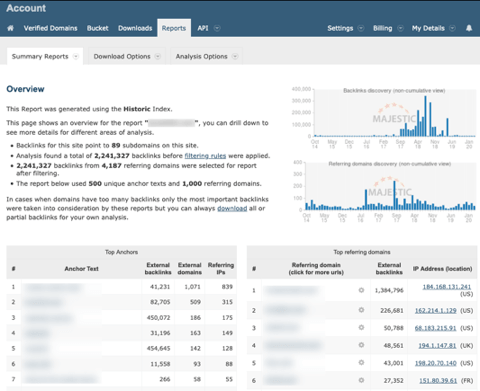Expand the Settings dropdown arrow

[361, 28]
